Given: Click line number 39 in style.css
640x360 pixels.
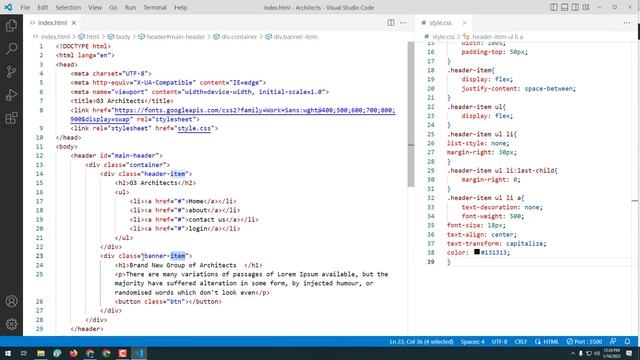Looking at the screenshot, I should [431, 262].
